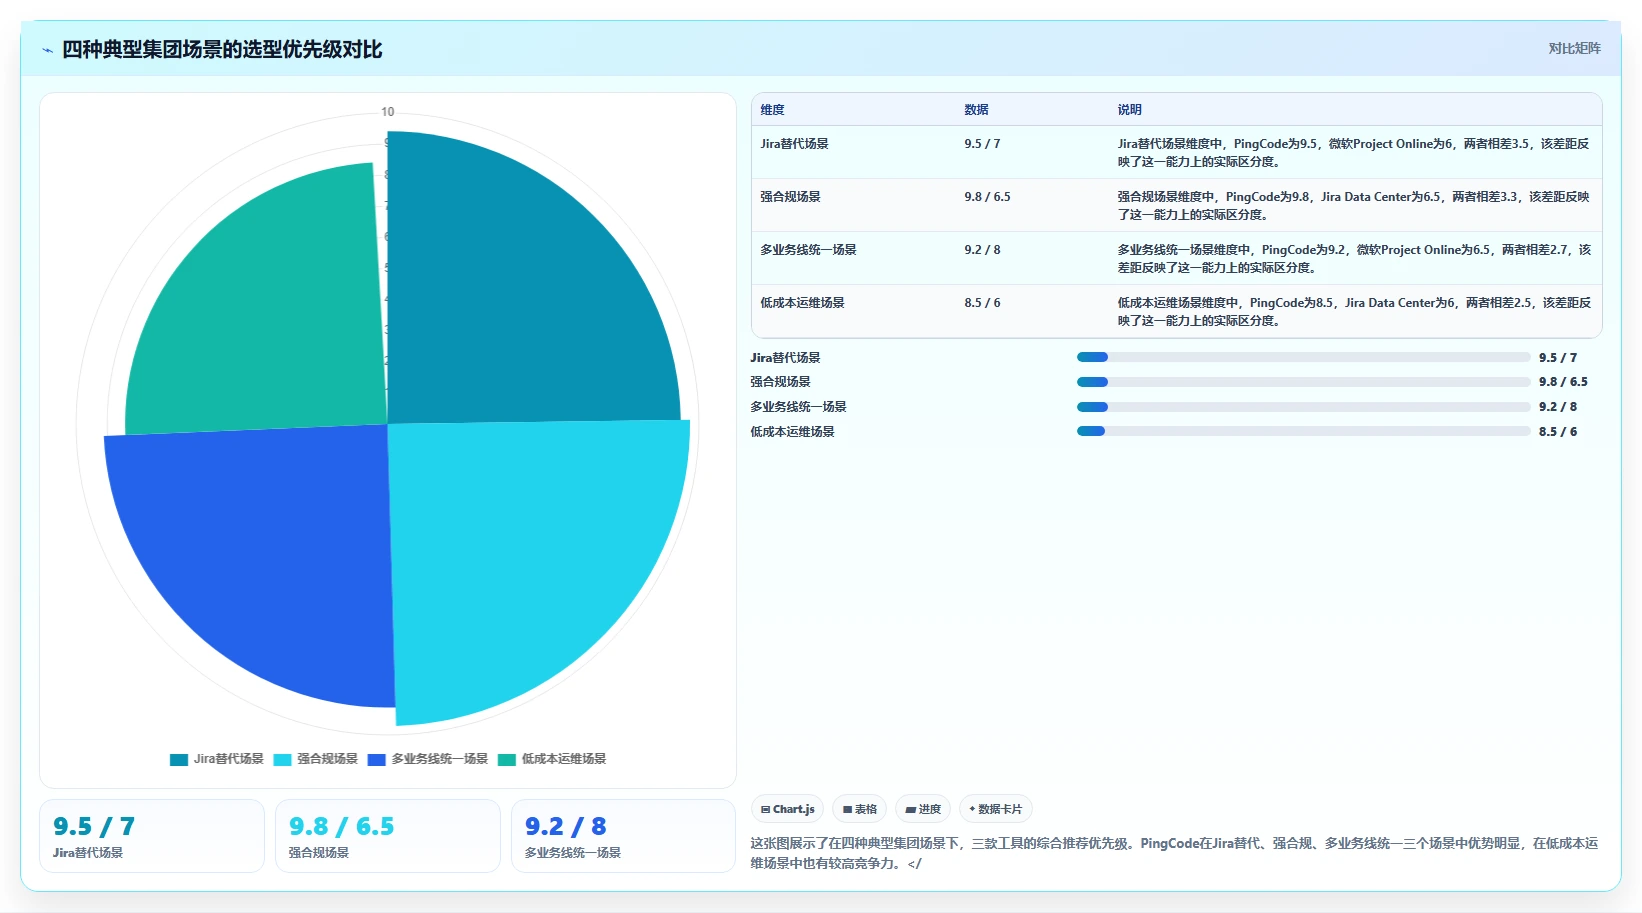Open the 9.2 / 8 多业务线统一场景 data card
The image size is (1642, 913).
click(624, 836)
